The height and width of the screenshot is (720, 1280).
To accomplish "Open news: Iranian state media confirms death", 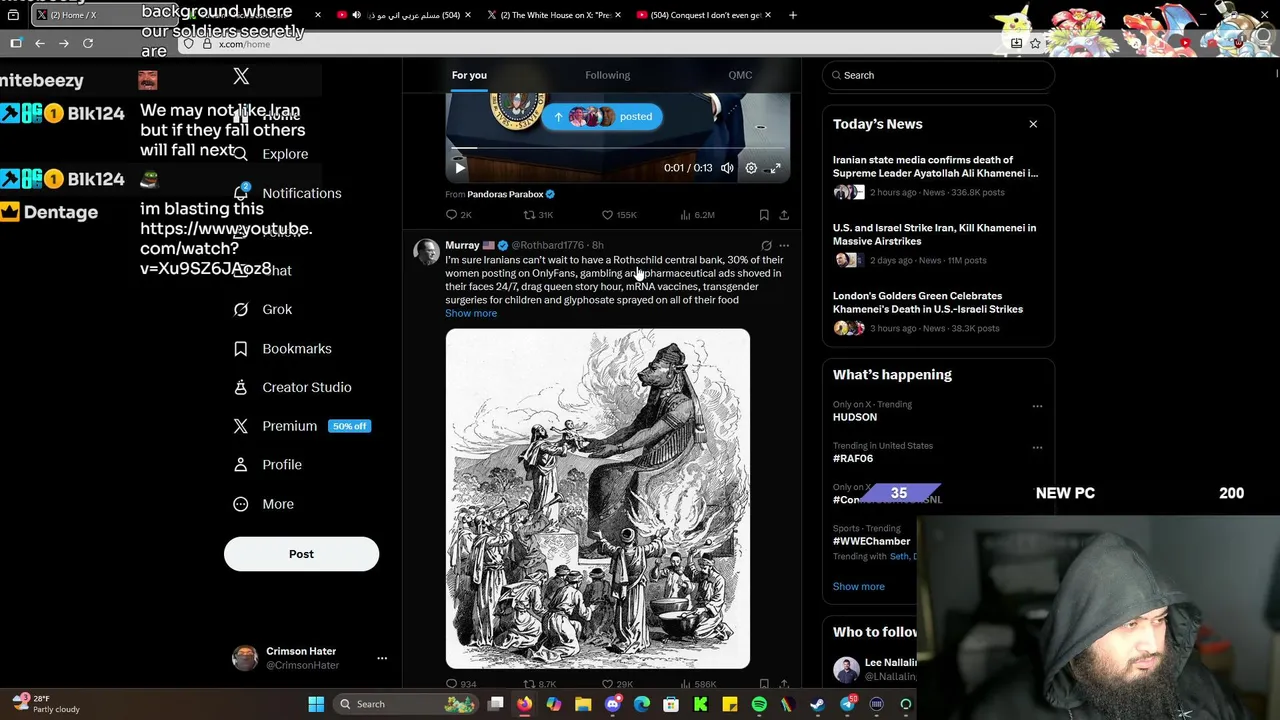I will [936, 175].
